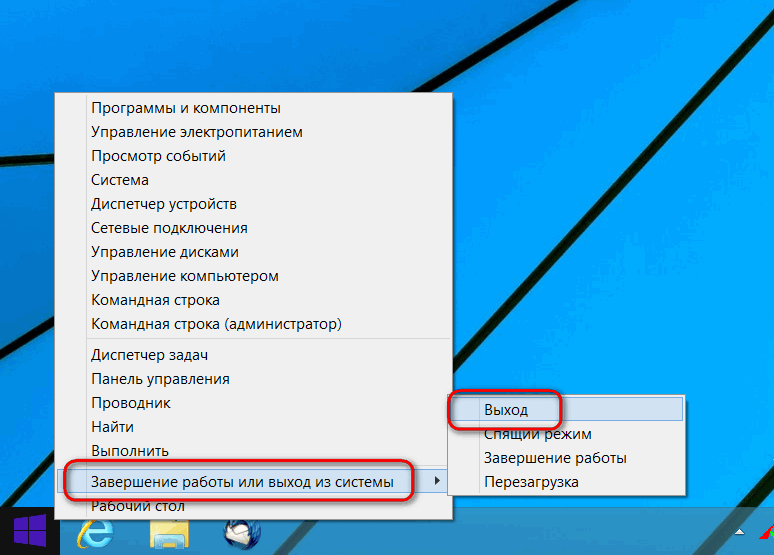Open Internet Explorer from the taskbar
The height and width of the screenshot is (555, 774).
[x=95, y=533]
